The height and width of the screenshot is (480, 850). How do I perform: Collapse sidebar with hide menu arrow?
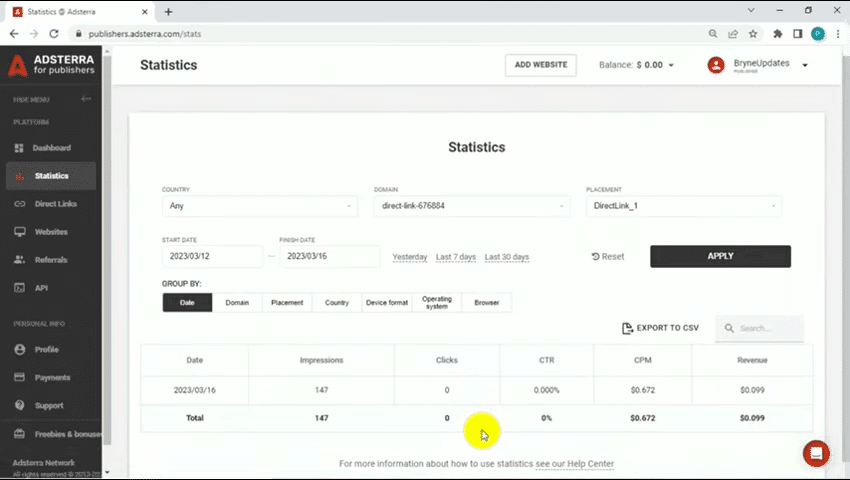pos(86,99)
